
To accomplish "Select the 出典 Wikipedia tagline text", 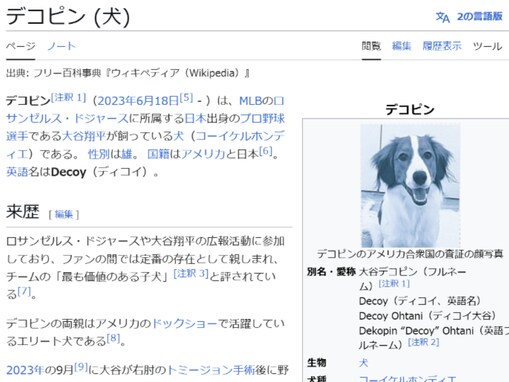I will (x=128, y=73).
